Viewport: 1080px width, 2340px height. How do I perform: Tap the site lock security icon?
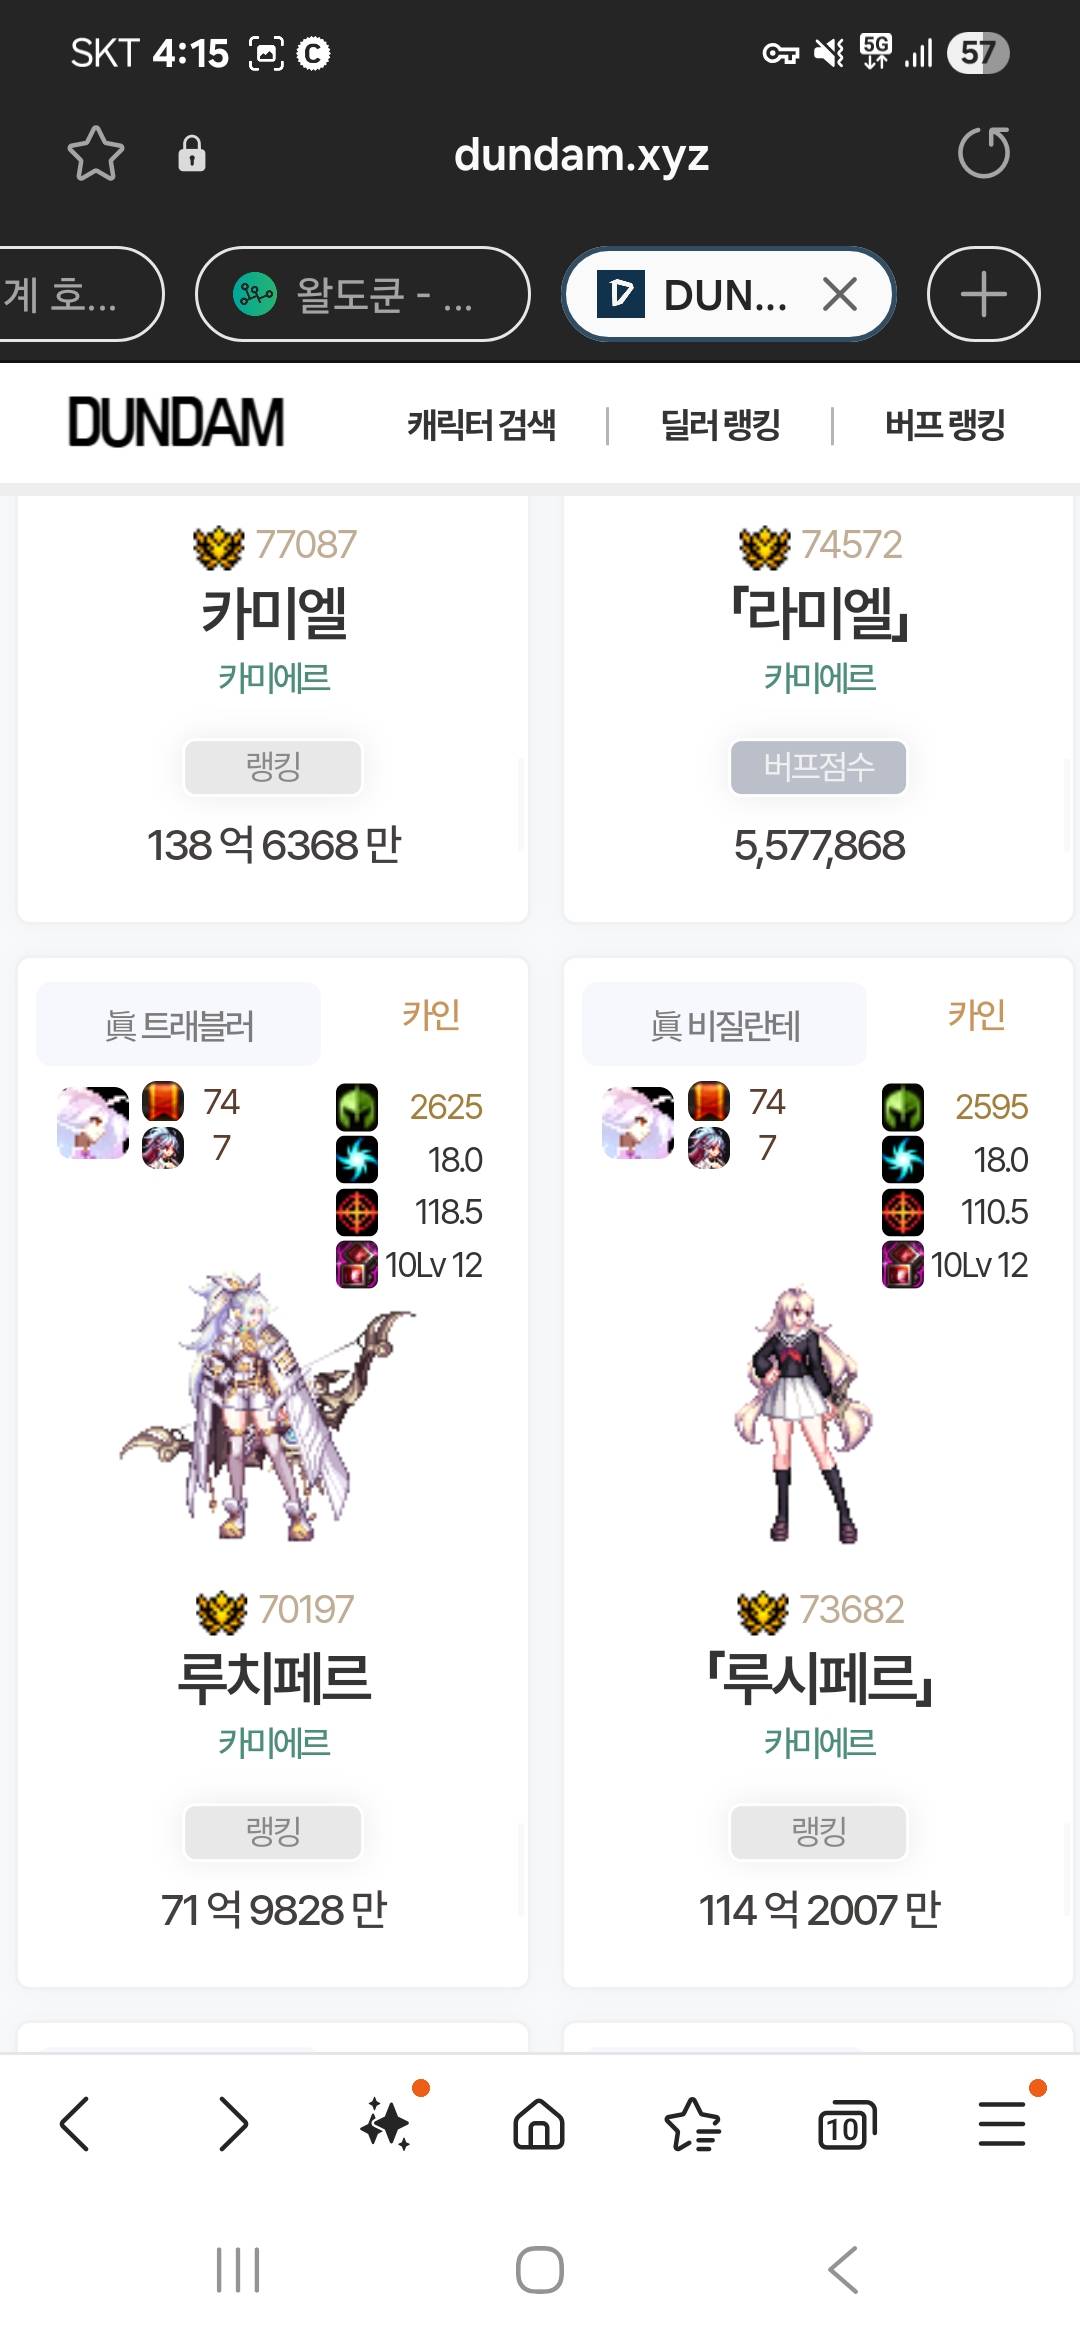[x=191, y=154]
